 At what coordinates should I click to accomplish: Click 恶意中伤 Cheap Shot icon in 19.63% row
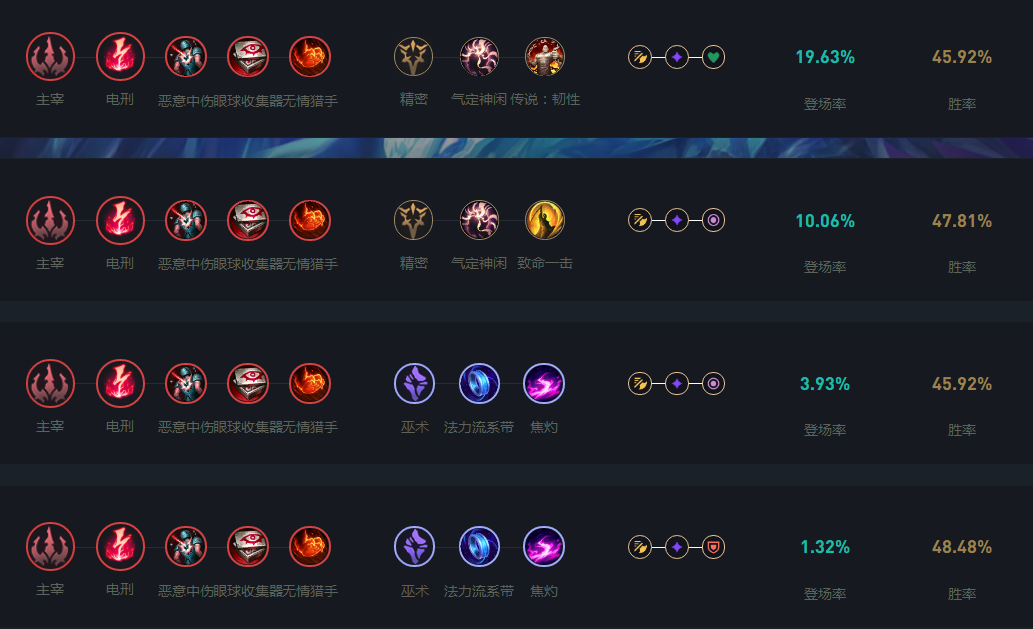(186, 57)
